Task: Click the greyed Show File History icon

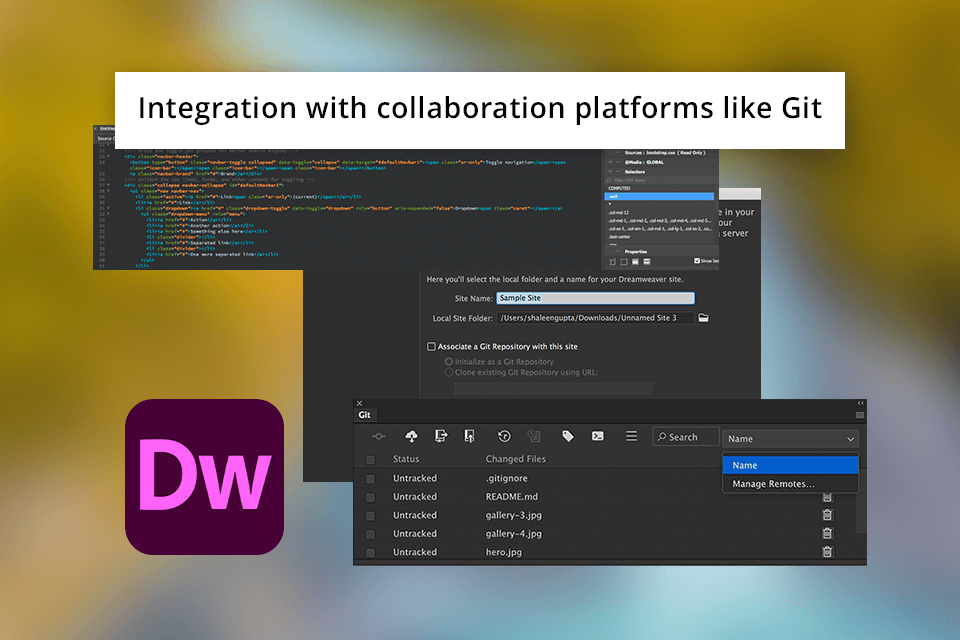Action: (x=534, y=436)
